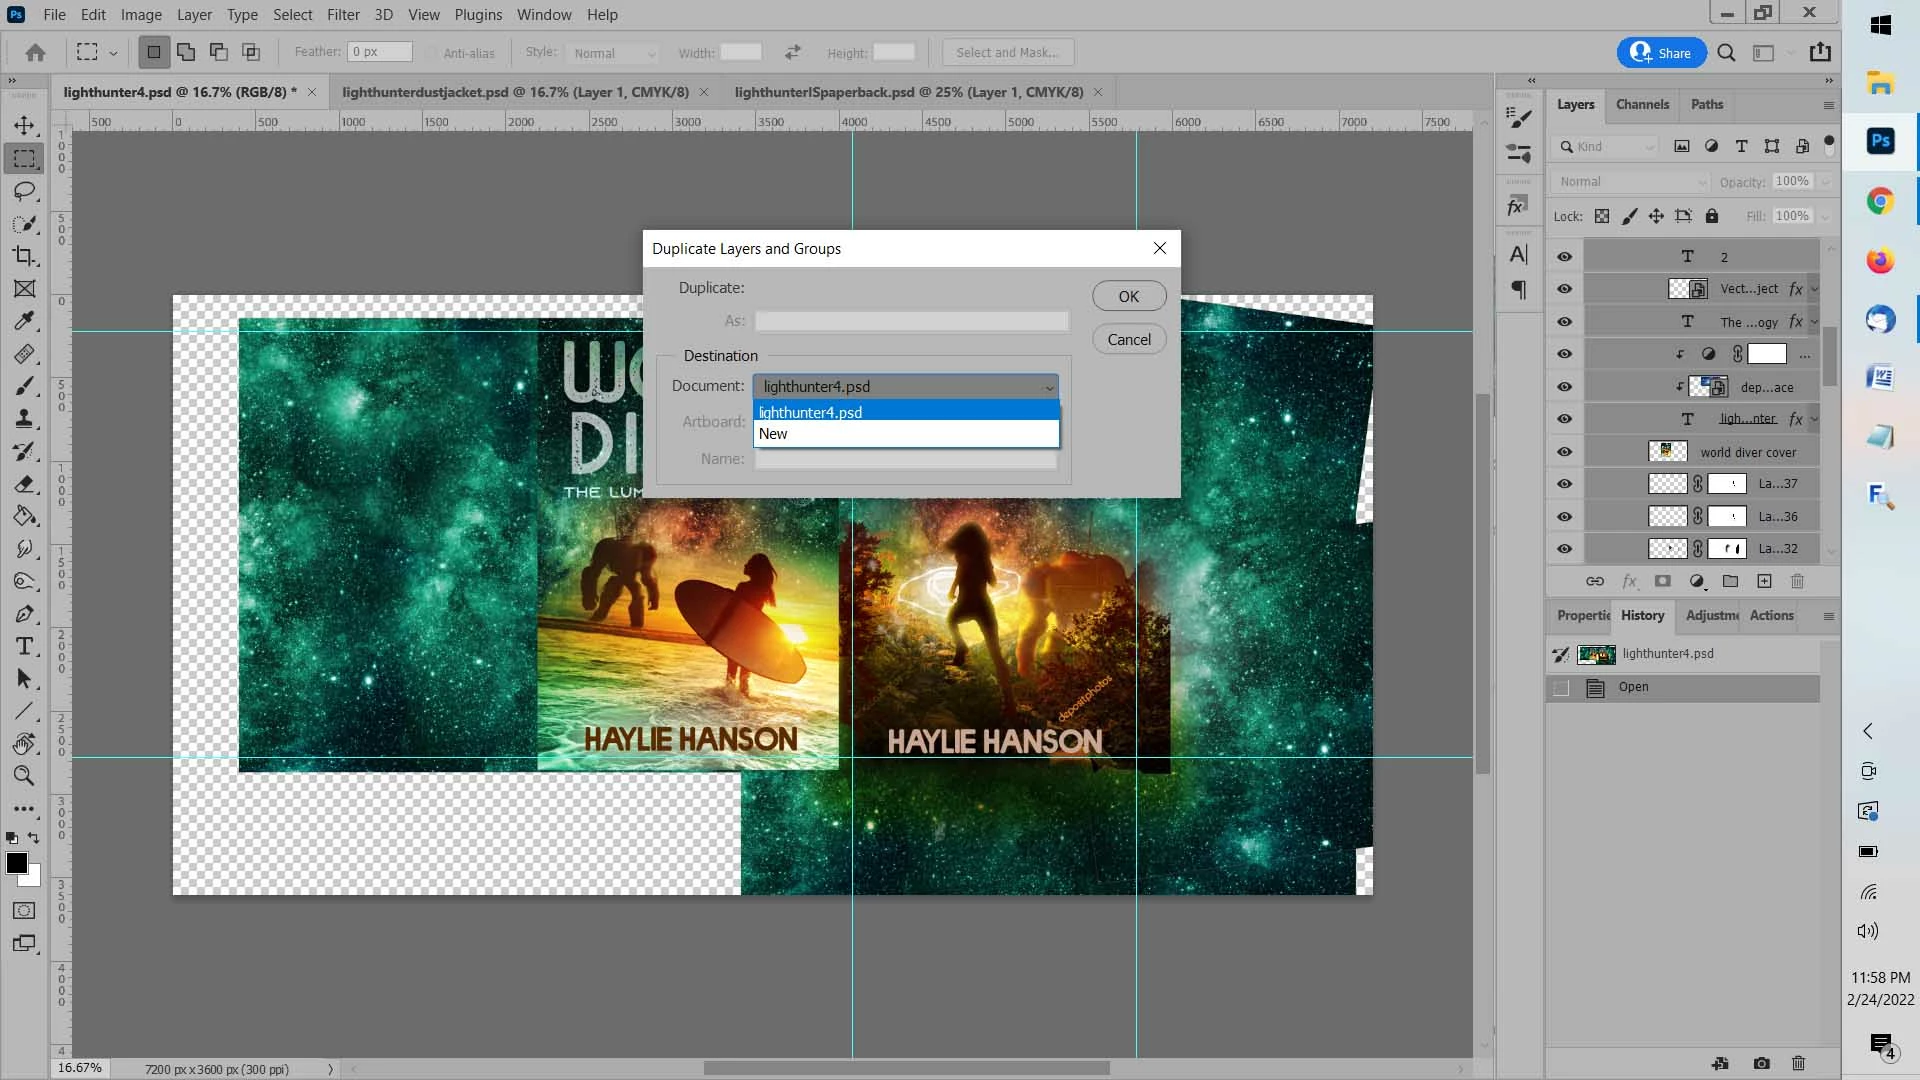Select the Zoom tool
This screenshot has height=1080, width=1920.
(x=24, y=775)
